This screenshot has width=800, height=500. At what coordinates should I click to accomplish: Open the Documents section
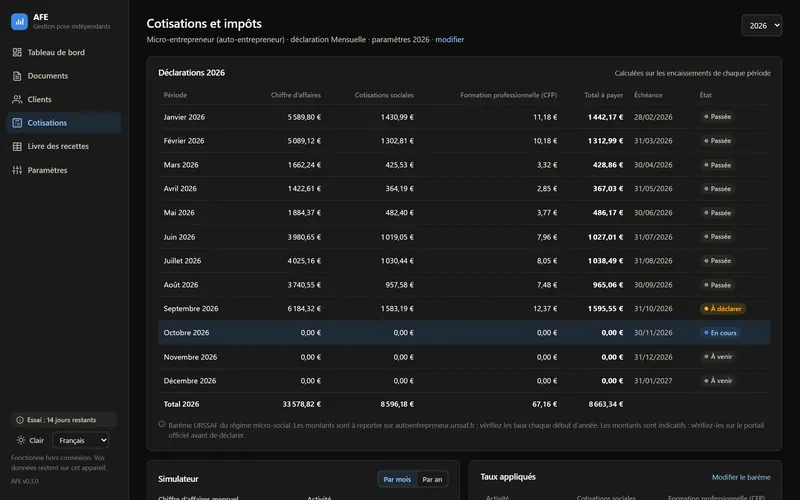click(64, 76)
